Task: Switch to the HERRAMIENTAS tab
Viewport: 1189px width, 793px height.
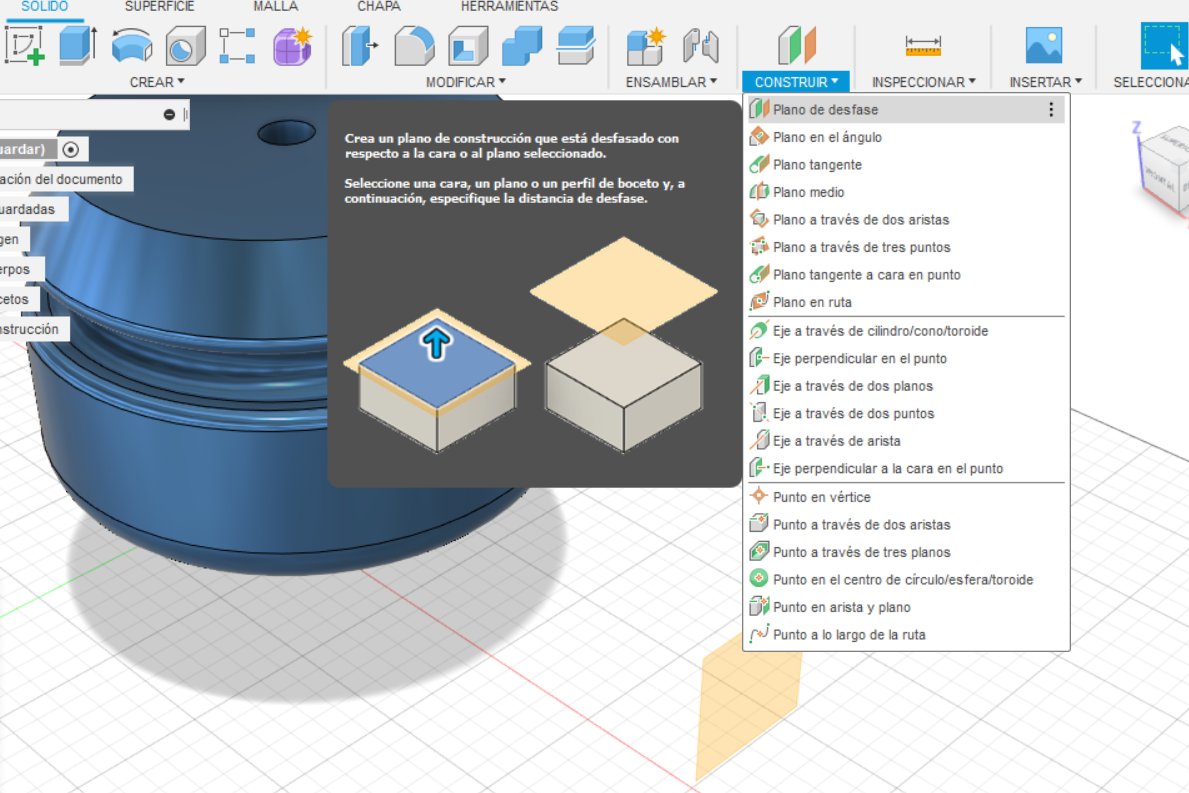Action: (509, 7)
